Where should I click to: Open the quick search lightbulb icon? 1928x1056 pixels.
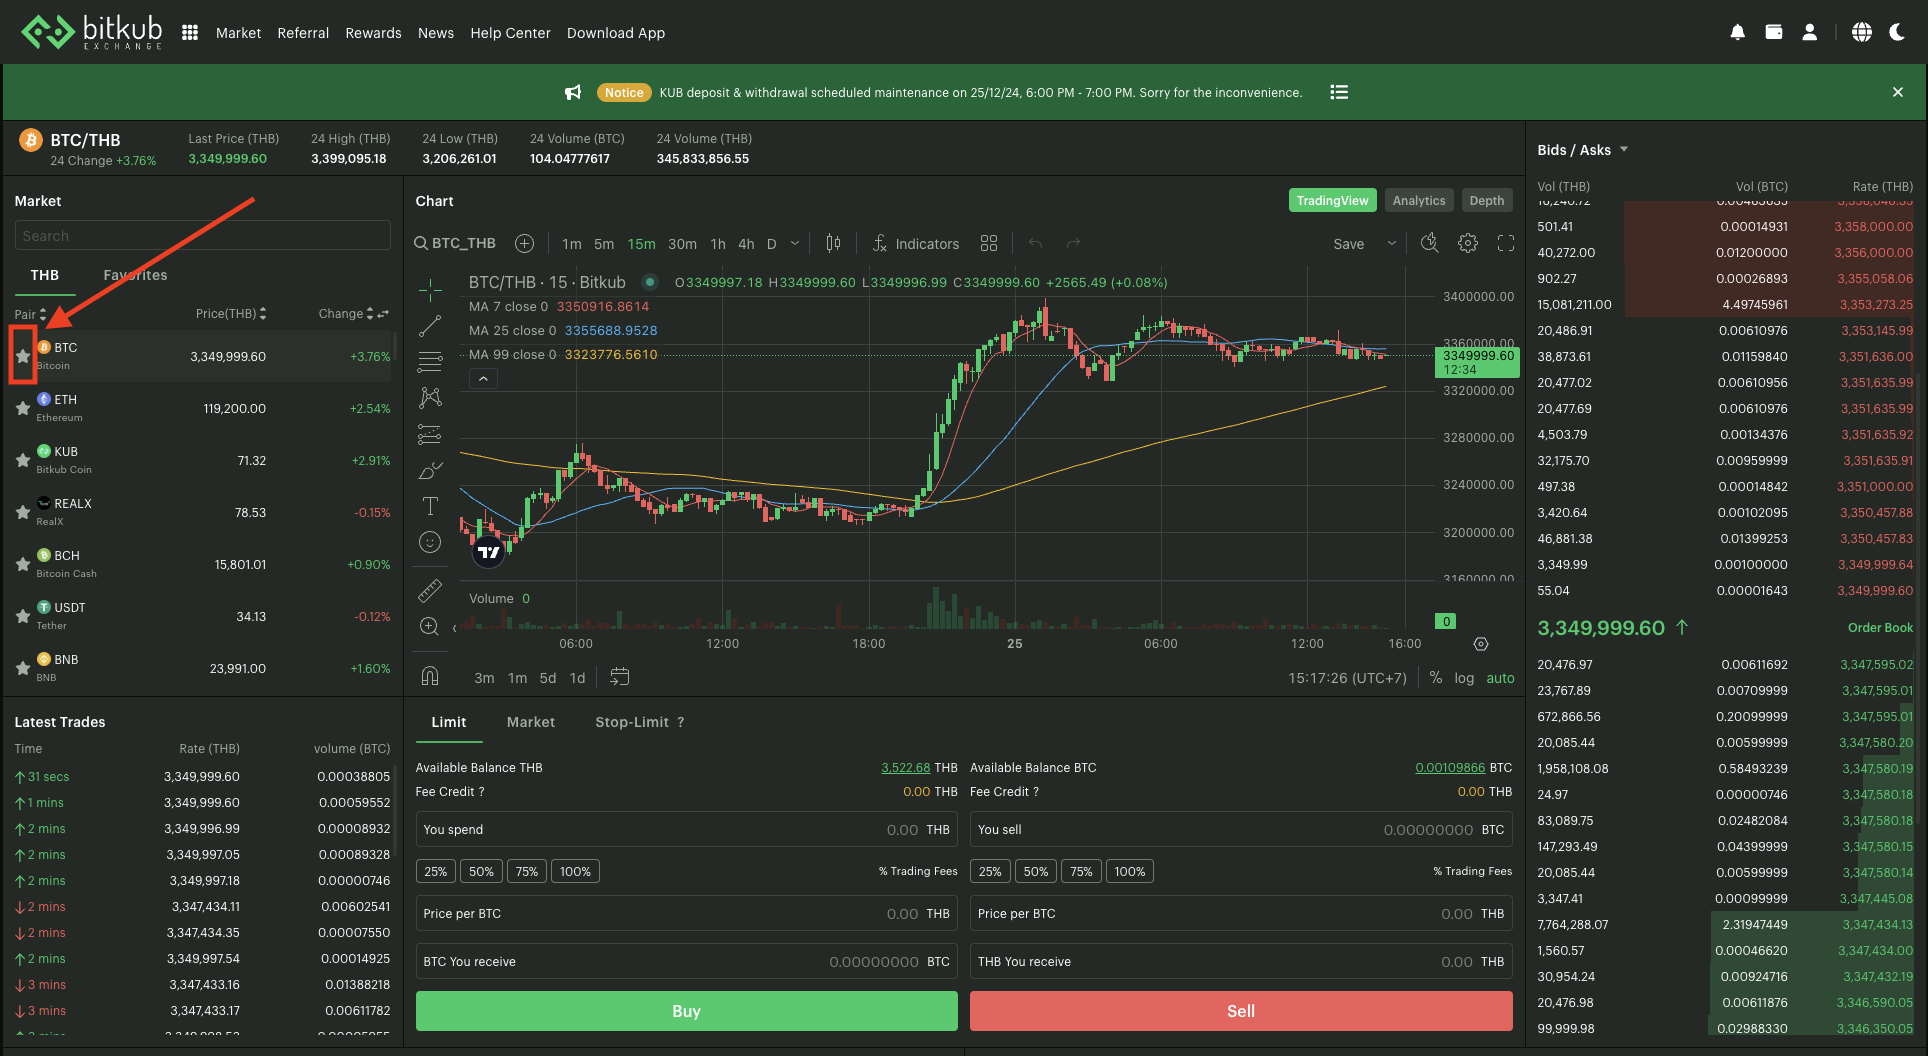pos(1430,243)
